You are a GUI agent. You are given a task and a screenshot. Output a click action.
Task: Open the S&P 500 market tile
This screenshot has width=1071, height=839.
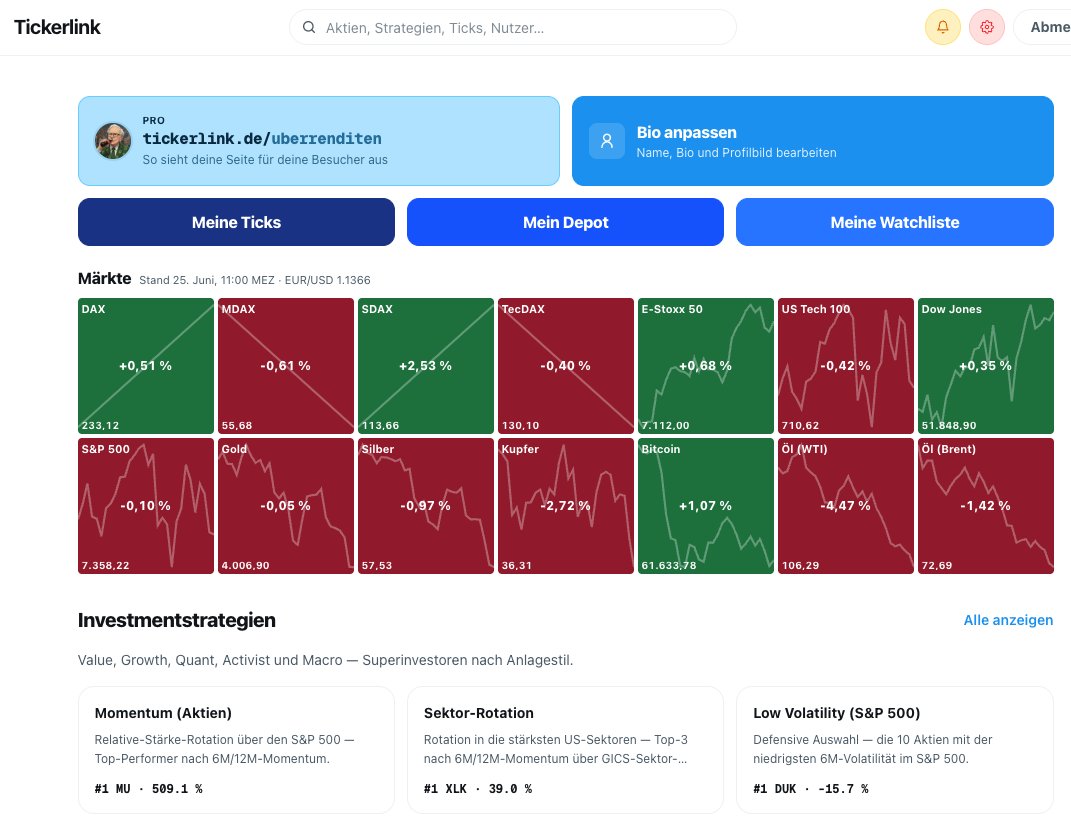click(145, 506)
